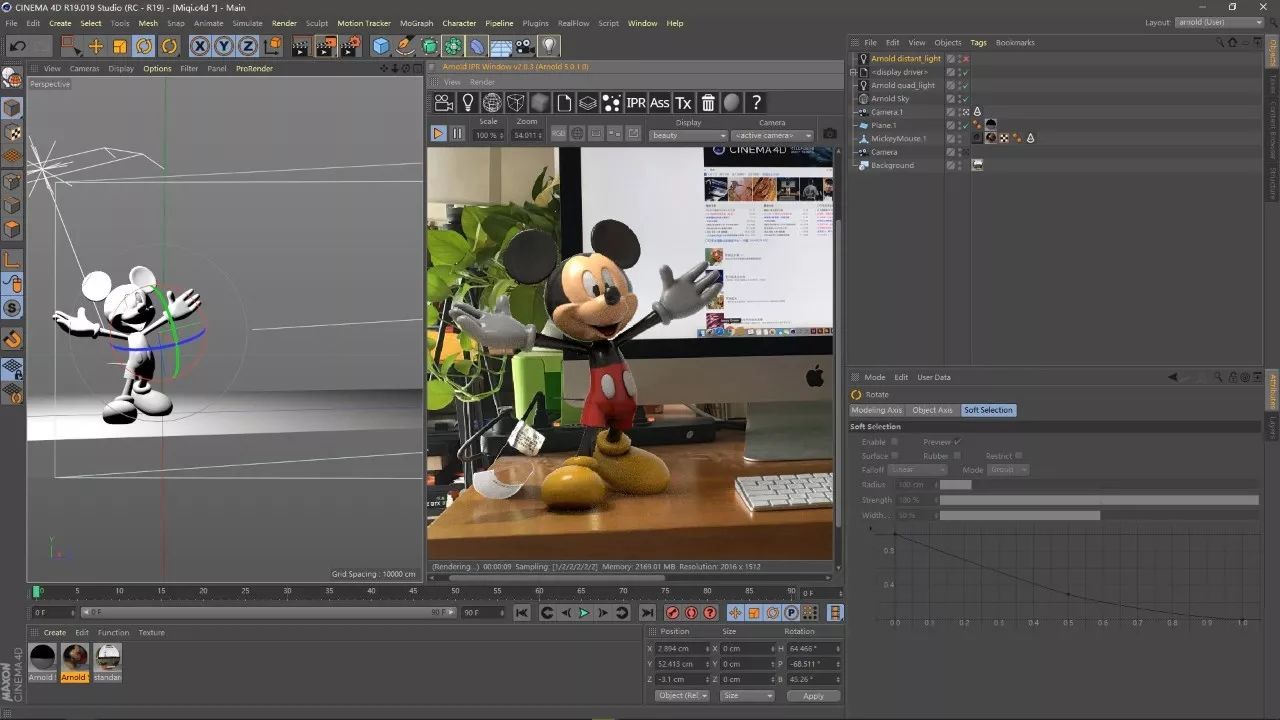Open the ProRender viewport menu
Image resolution: width=1280 pixels, height=720 pixels.
[254, 69]
